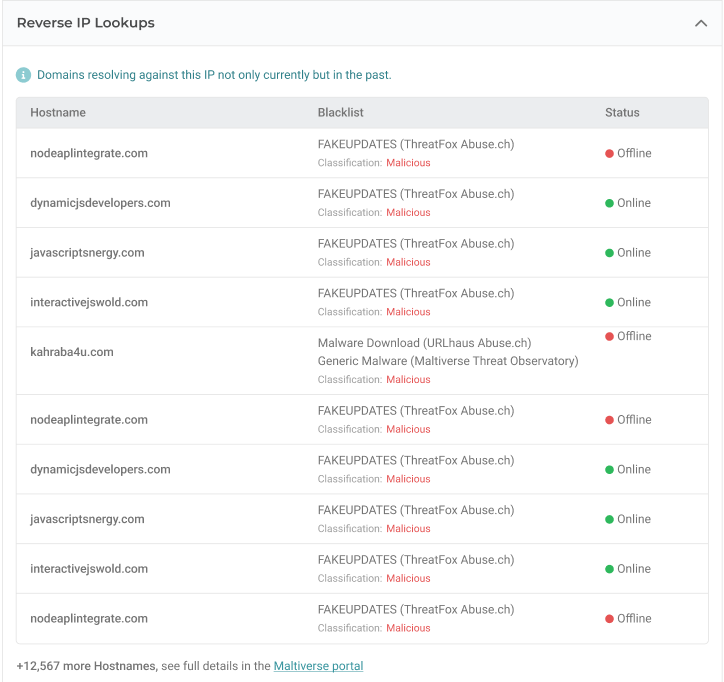Click green Online dot in first interactivejswold.com row
The image size is (724, 682).
pos(609,303)
